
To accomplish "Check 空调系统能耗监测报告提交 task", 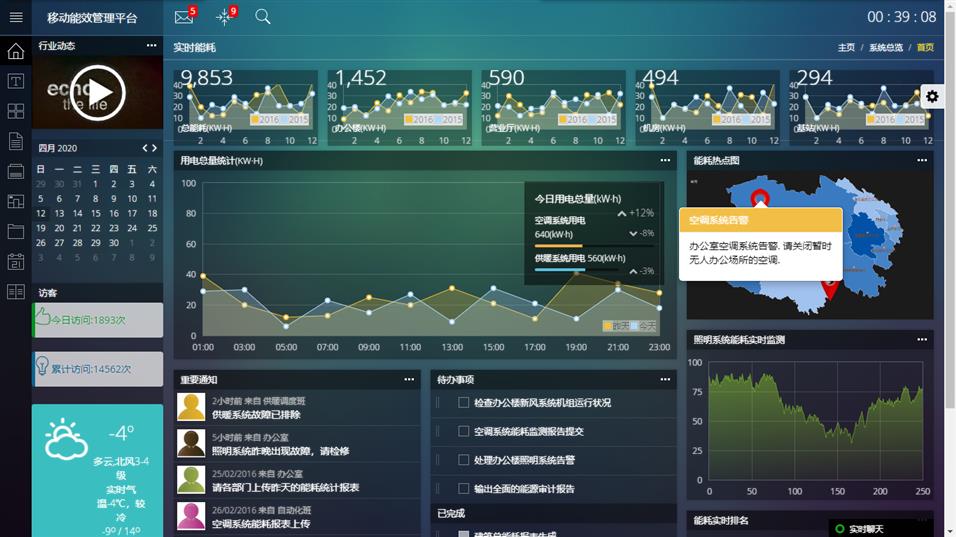I will (x=463, y=431).
